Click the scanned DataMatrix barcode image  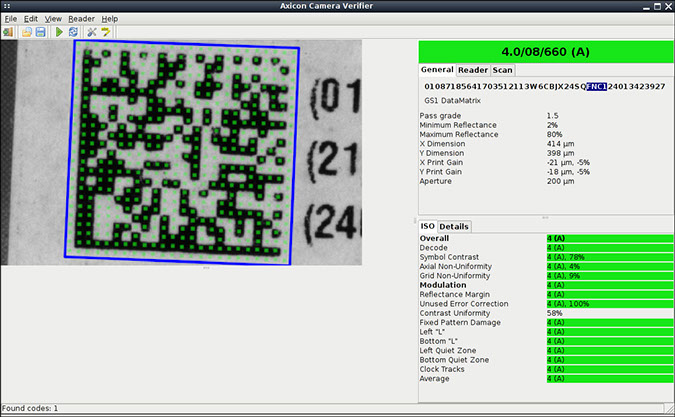point(182,153)
